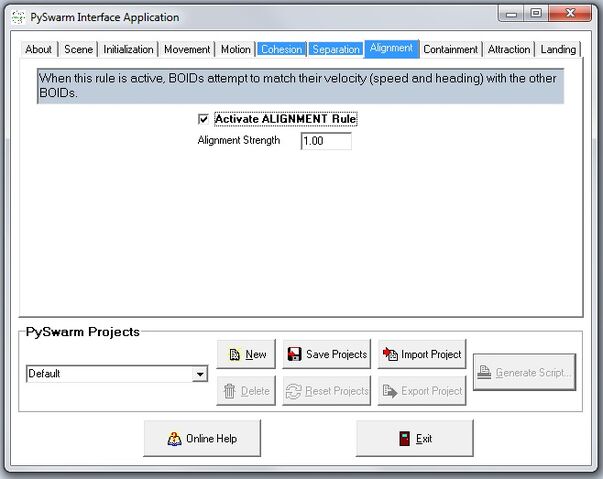Click the trash can Delete icon
The image size is (603, 479).
(230, 391)
